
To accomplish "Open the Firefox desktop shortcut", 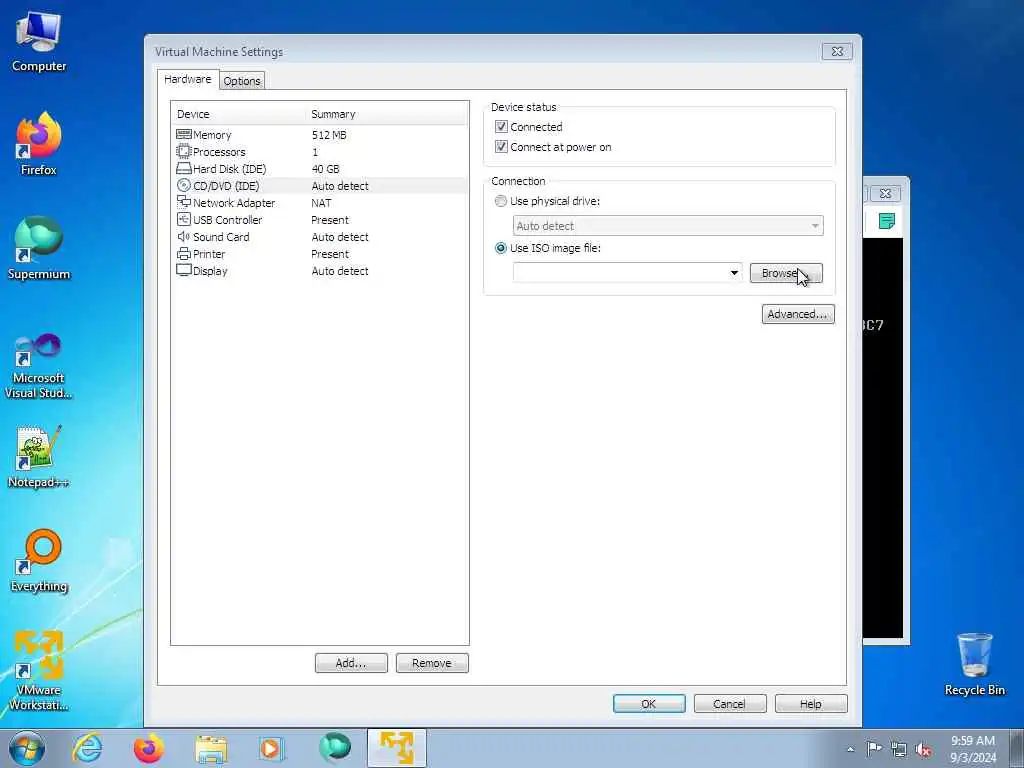I will point(39,144).
